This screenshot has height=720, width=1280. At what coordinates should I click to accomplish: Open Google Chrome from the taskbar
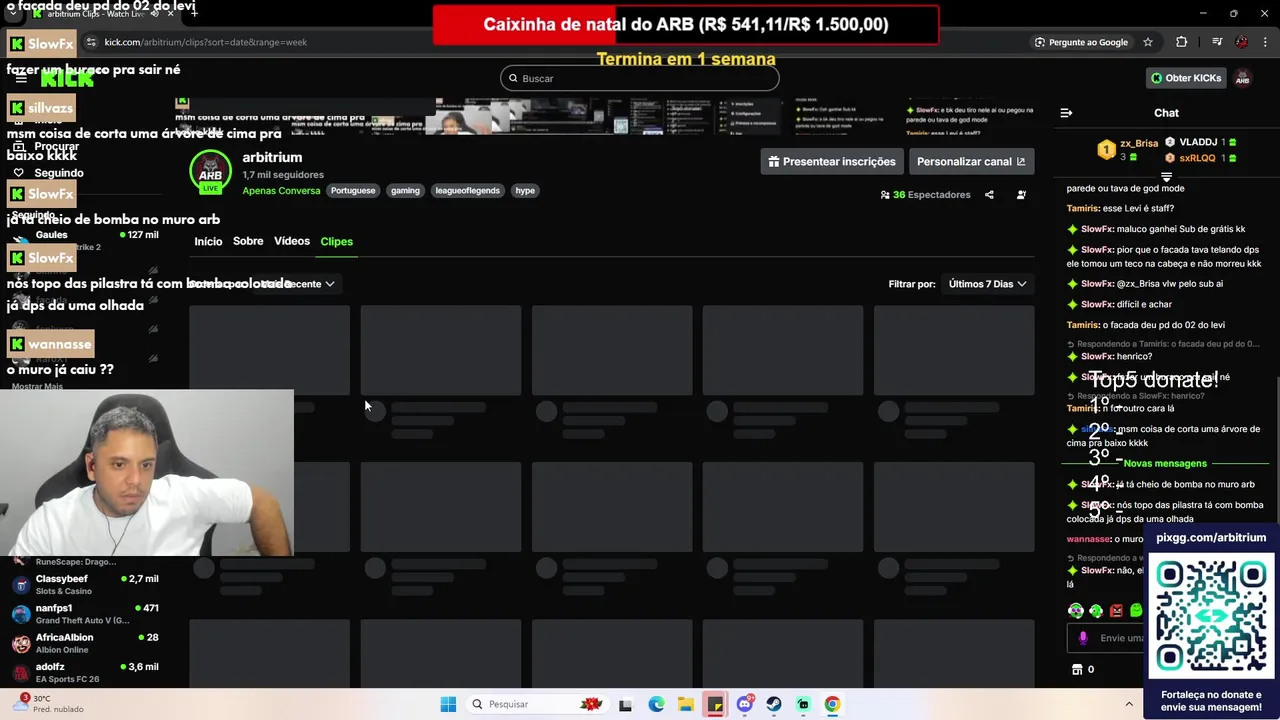832,704
